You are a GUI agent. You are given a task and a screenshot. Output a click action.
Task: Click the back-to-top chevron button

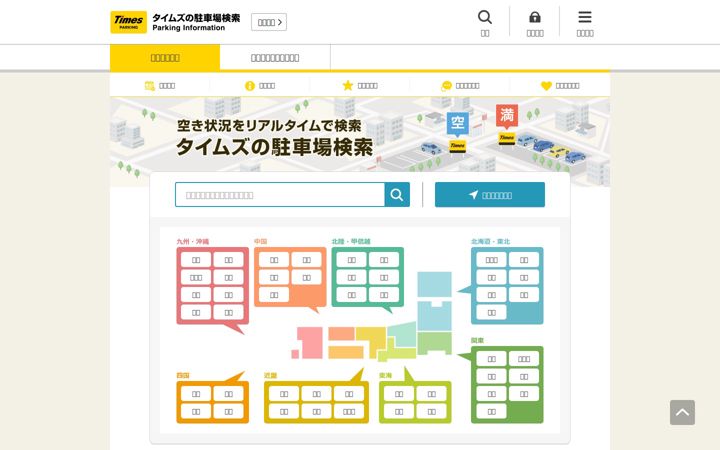(682, 412)
